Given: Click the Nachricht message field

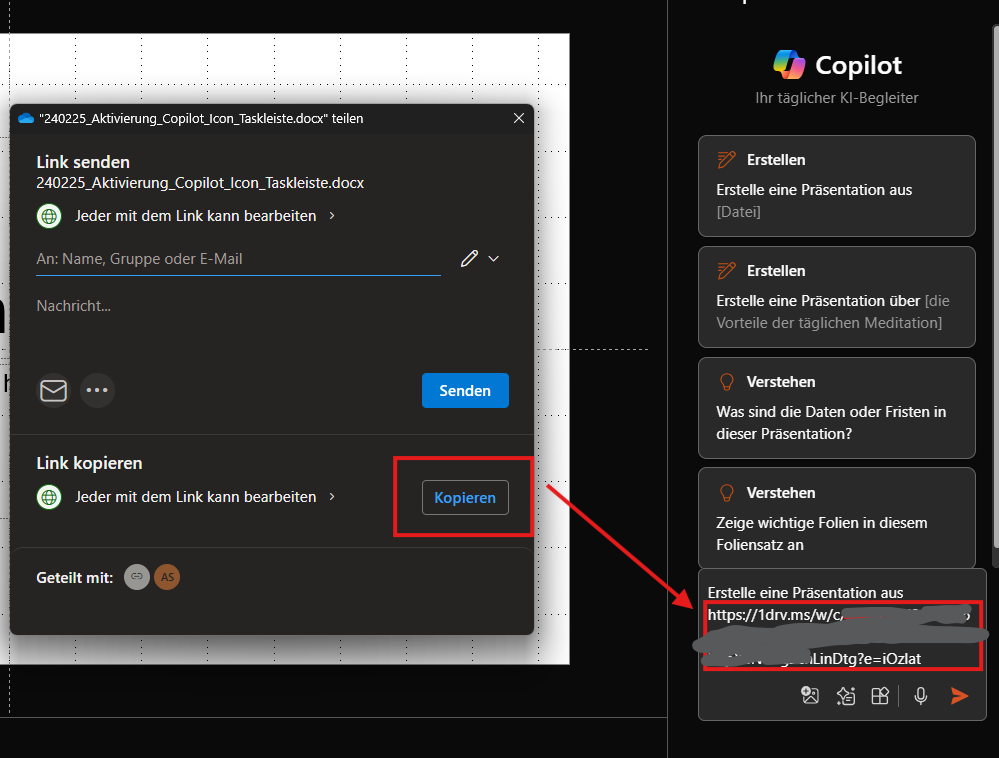Looking at the screenshot, I should pos(272,306).
